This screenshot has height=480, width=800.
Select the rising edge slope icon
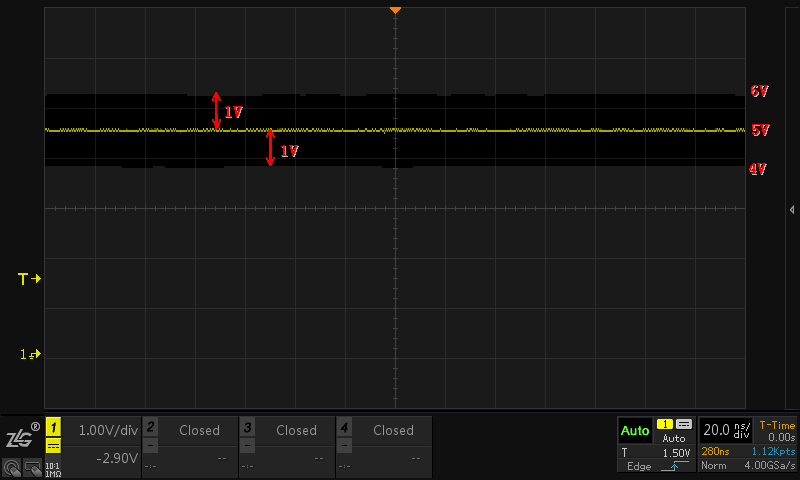674,466
